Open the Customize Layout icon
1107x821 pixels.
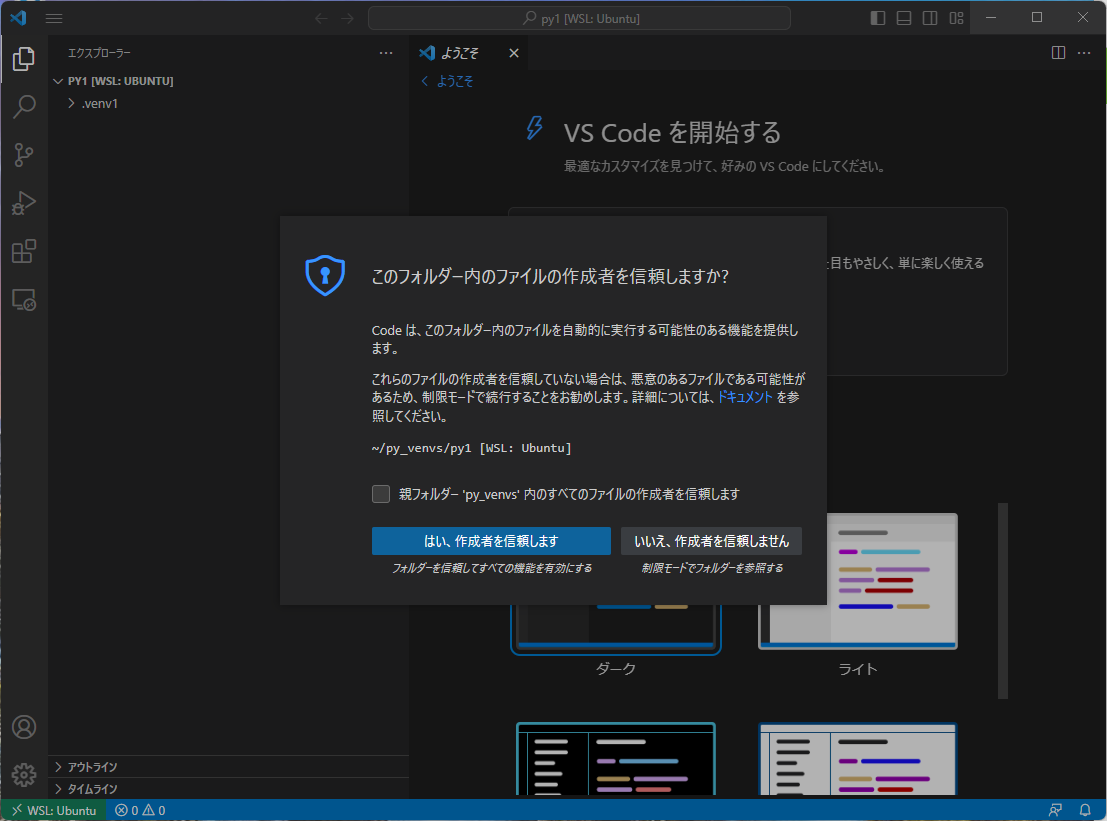click(957, 18)
